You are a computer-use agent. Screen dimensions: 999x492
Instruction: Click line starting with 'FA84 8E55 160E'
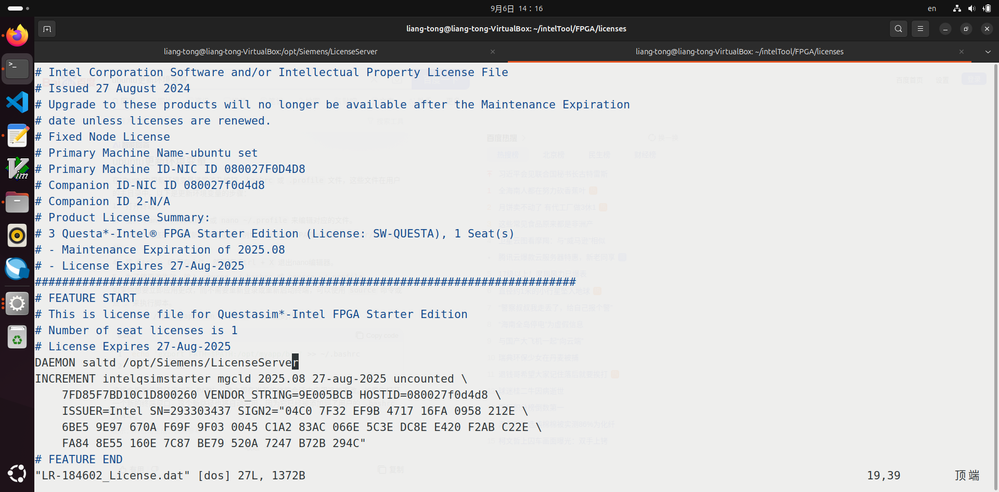pos(213,444)
